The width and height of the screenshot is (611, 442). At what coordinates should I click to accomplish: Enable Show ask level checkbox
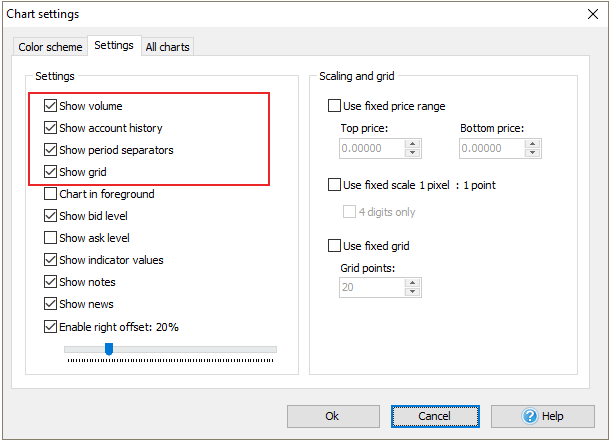pyautogui.click(x=51, y=238)
